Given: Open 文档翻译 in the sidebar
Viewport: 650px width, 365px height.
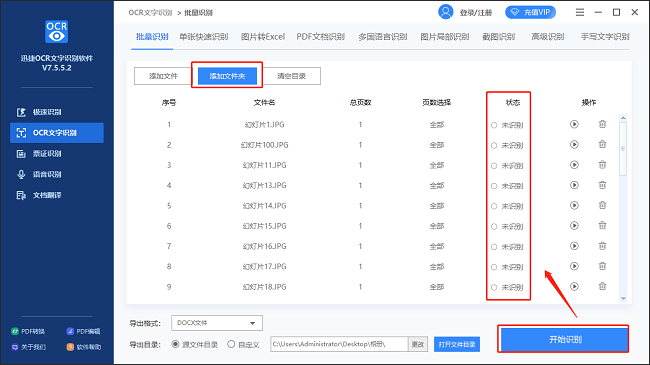Looking at the screenshot, I should click(x=57, y=195).
